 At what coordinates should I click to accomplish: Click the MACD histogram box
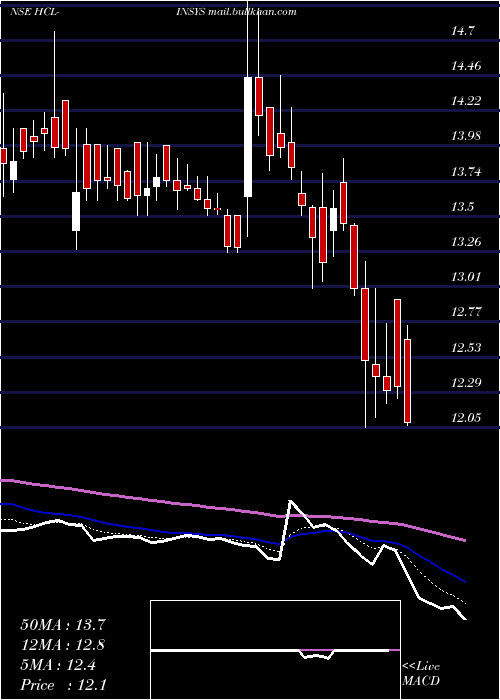[x=275, y=650]
